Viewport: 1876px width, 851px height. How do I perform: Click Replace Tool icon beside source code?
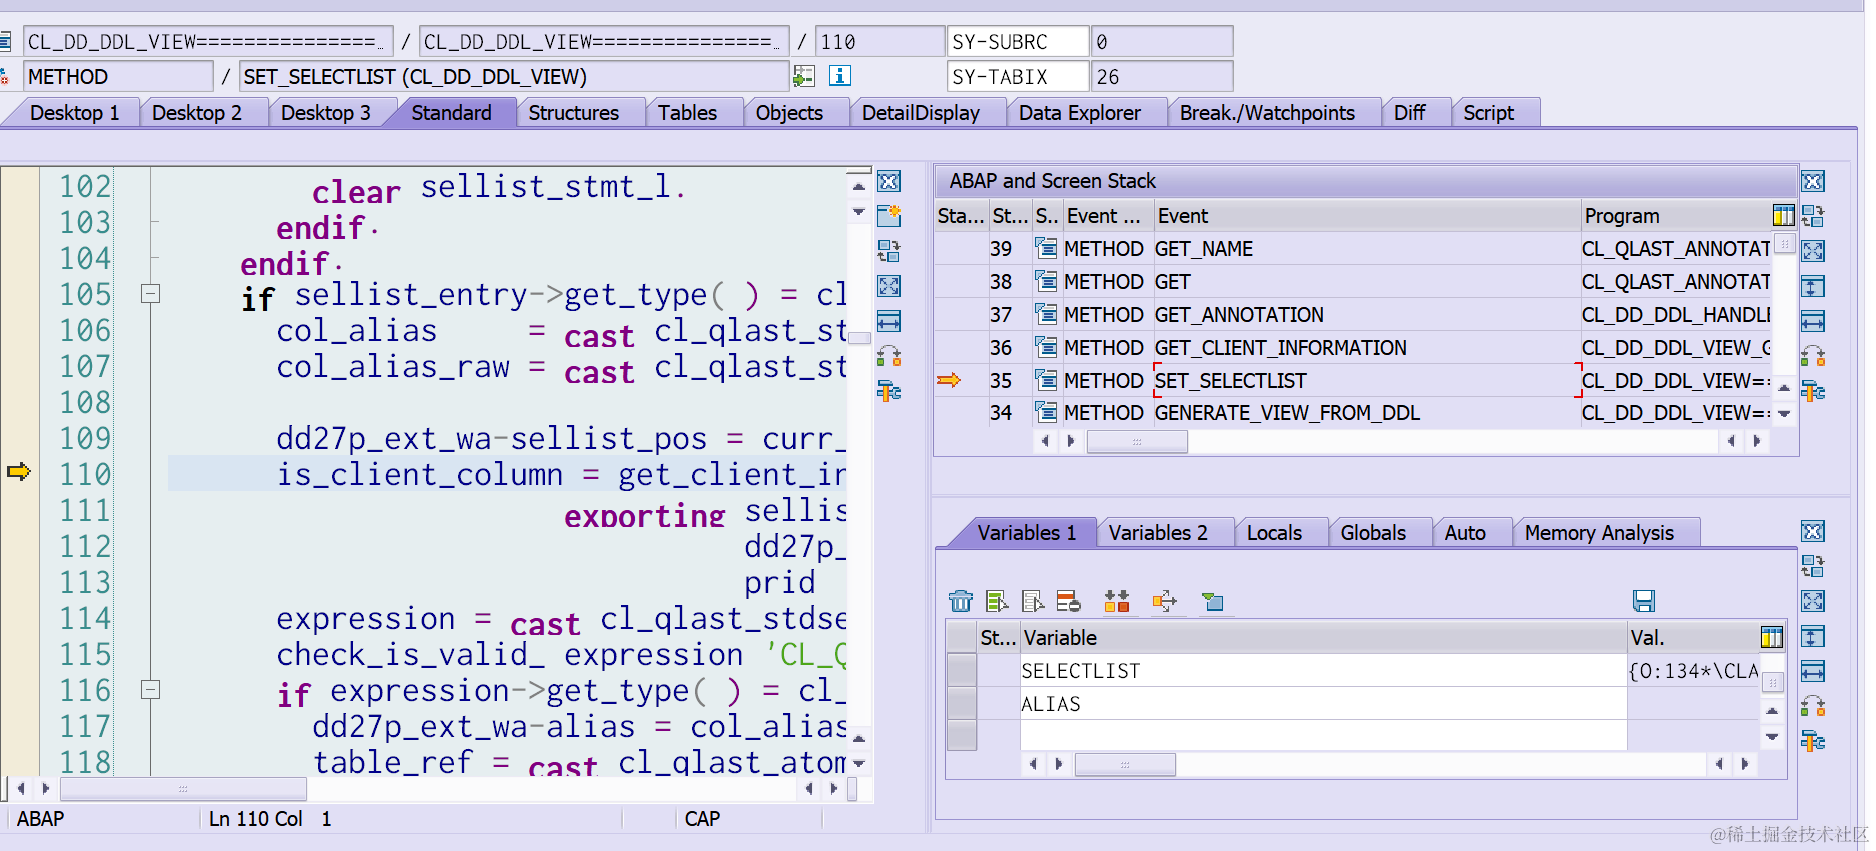(889, 251)
